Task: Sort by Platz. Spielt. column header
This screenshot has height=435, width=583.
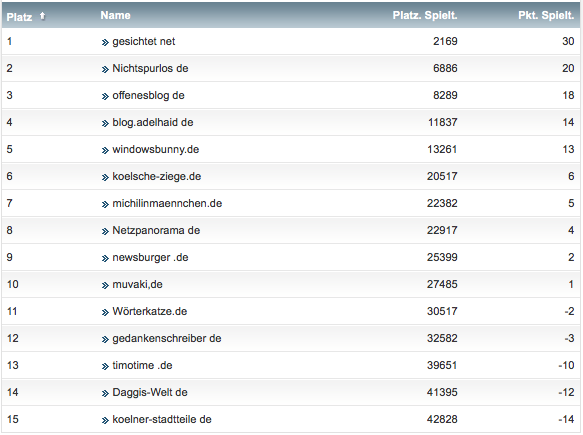Action: coord(425,15)
